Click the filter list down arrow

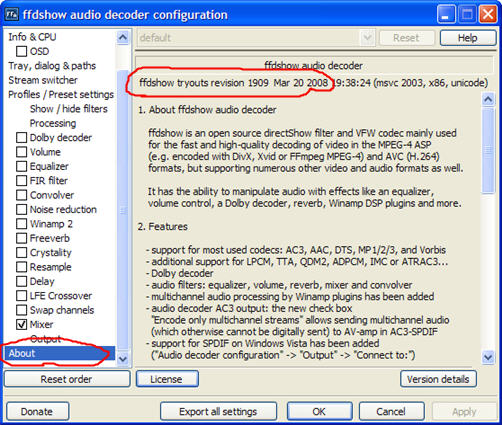[123, 359]
